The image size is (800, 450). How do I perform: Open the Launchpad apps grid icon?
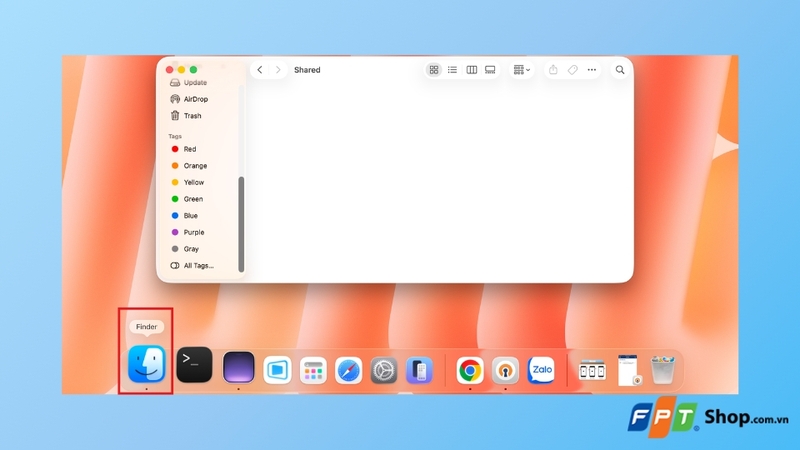(x=313, y=370)
